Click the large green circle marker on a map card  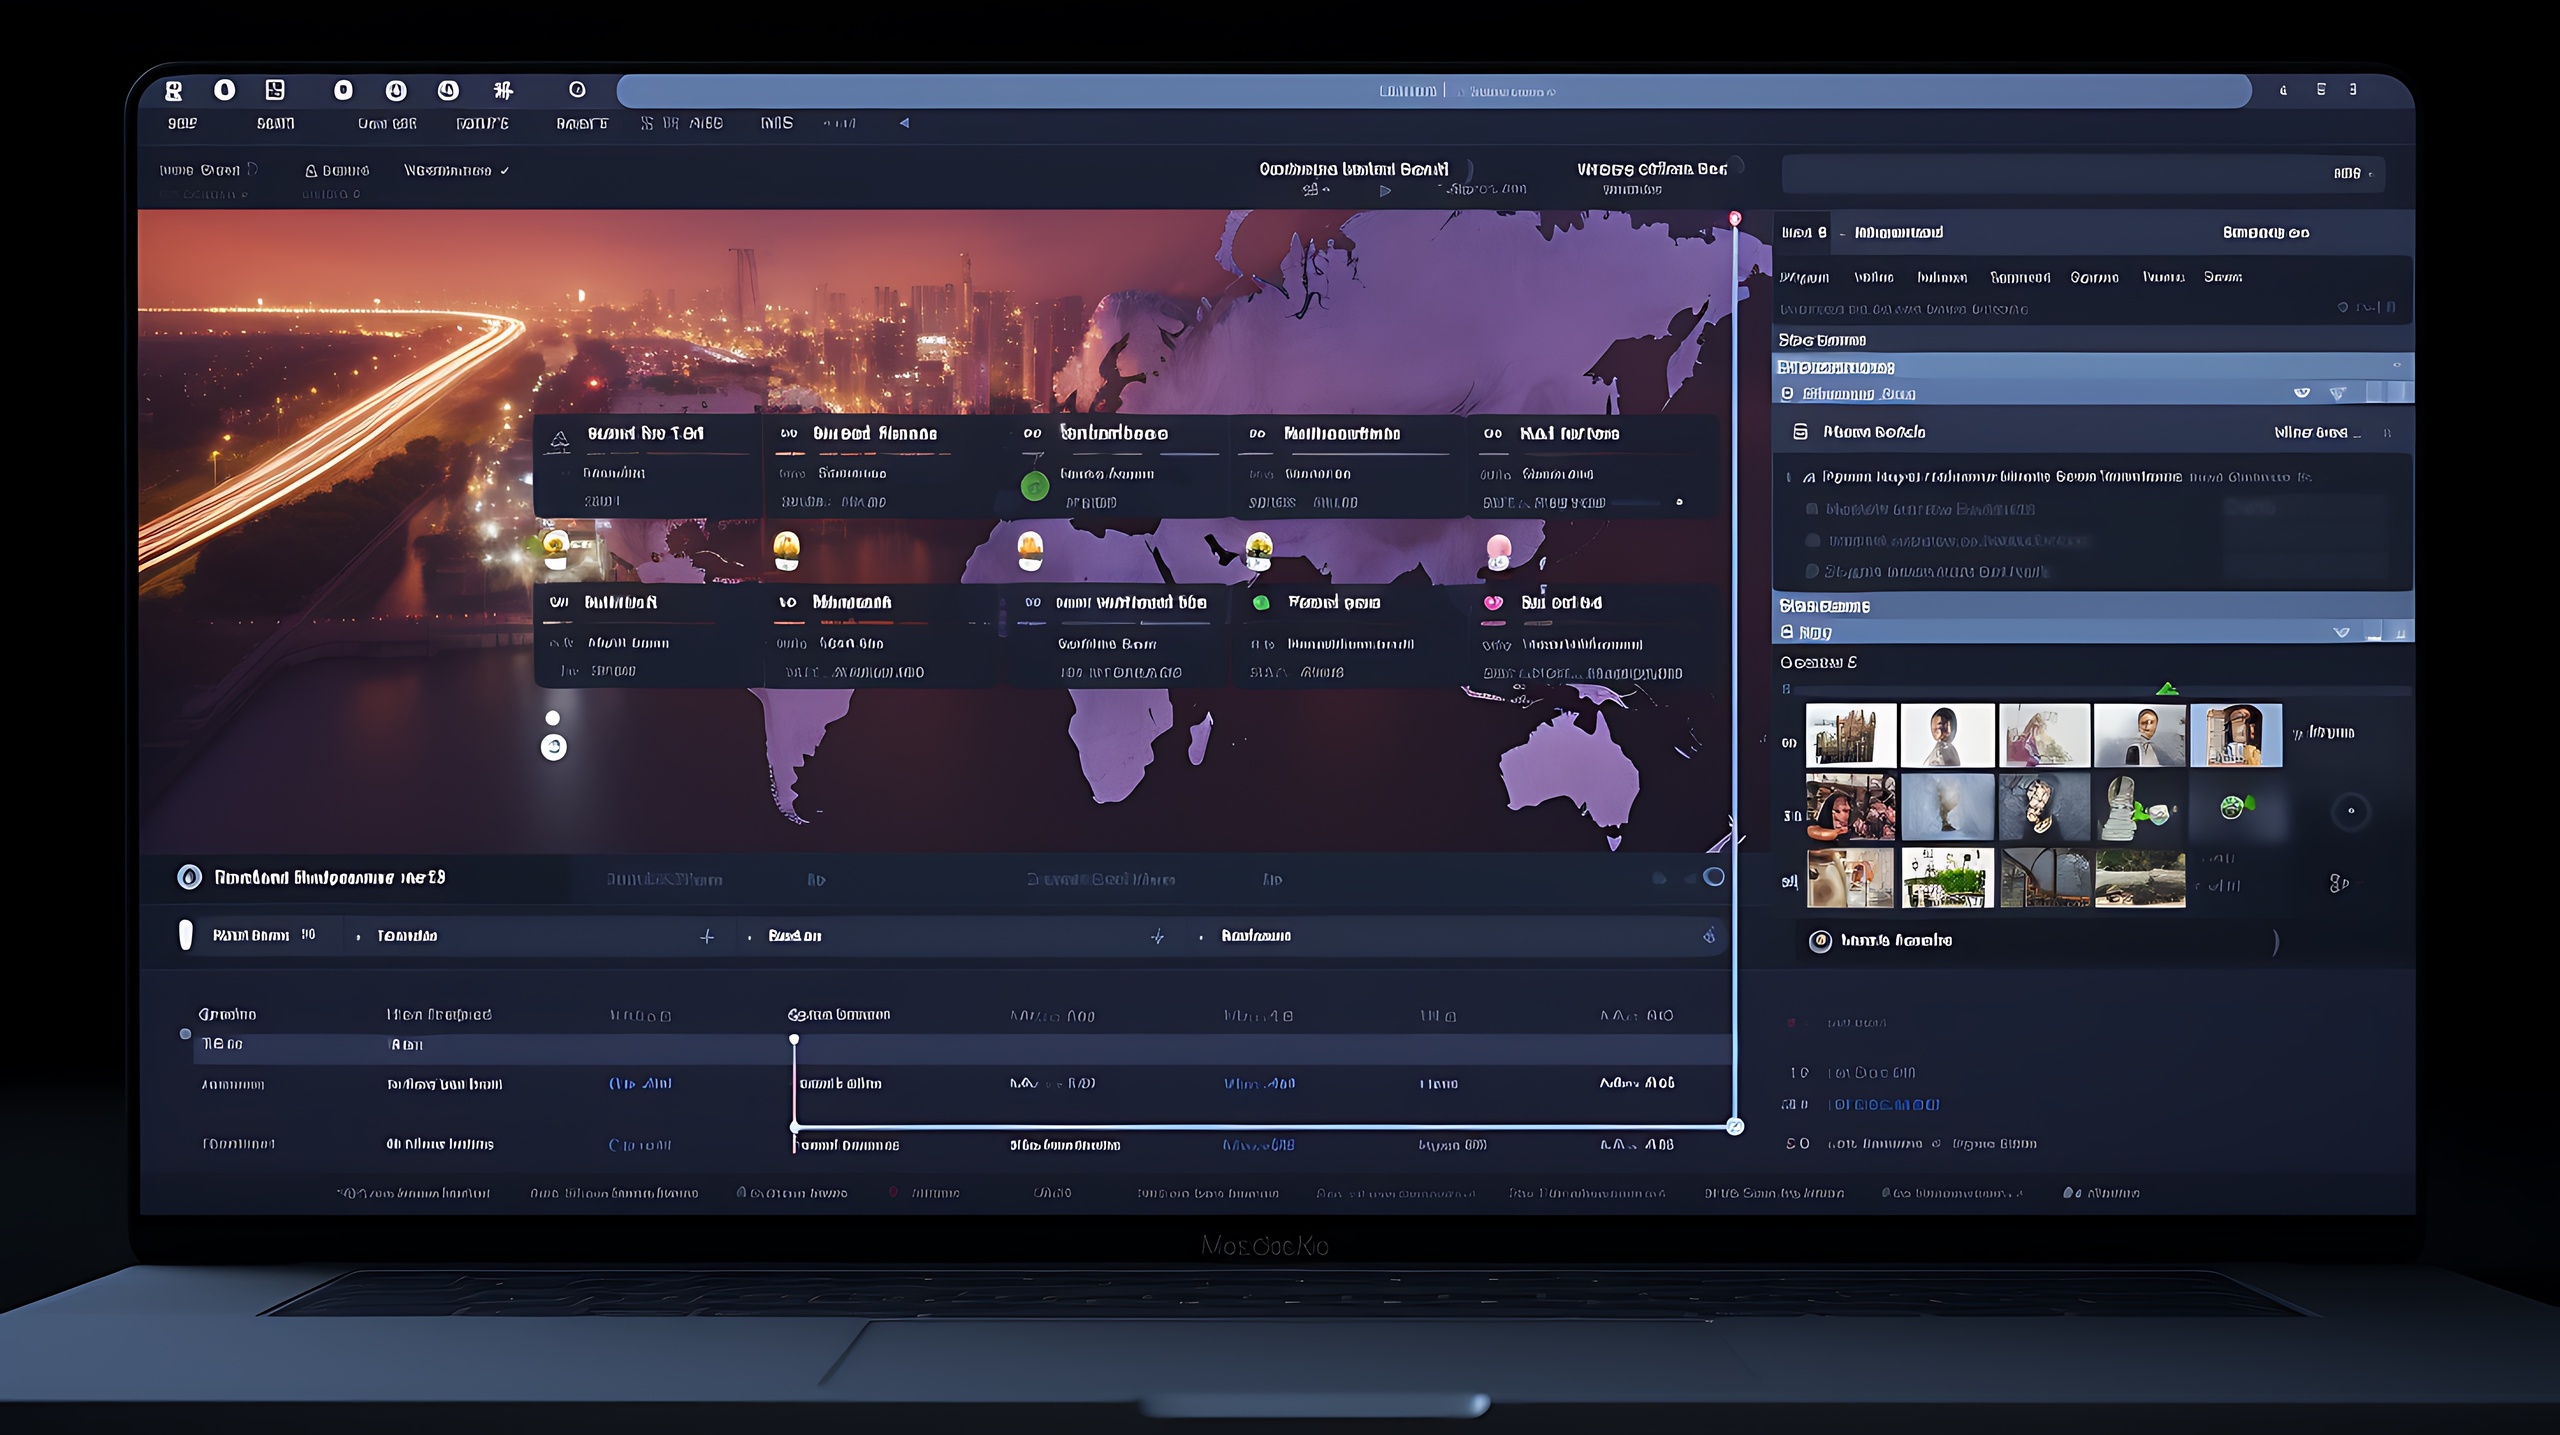coord(1035,487)
